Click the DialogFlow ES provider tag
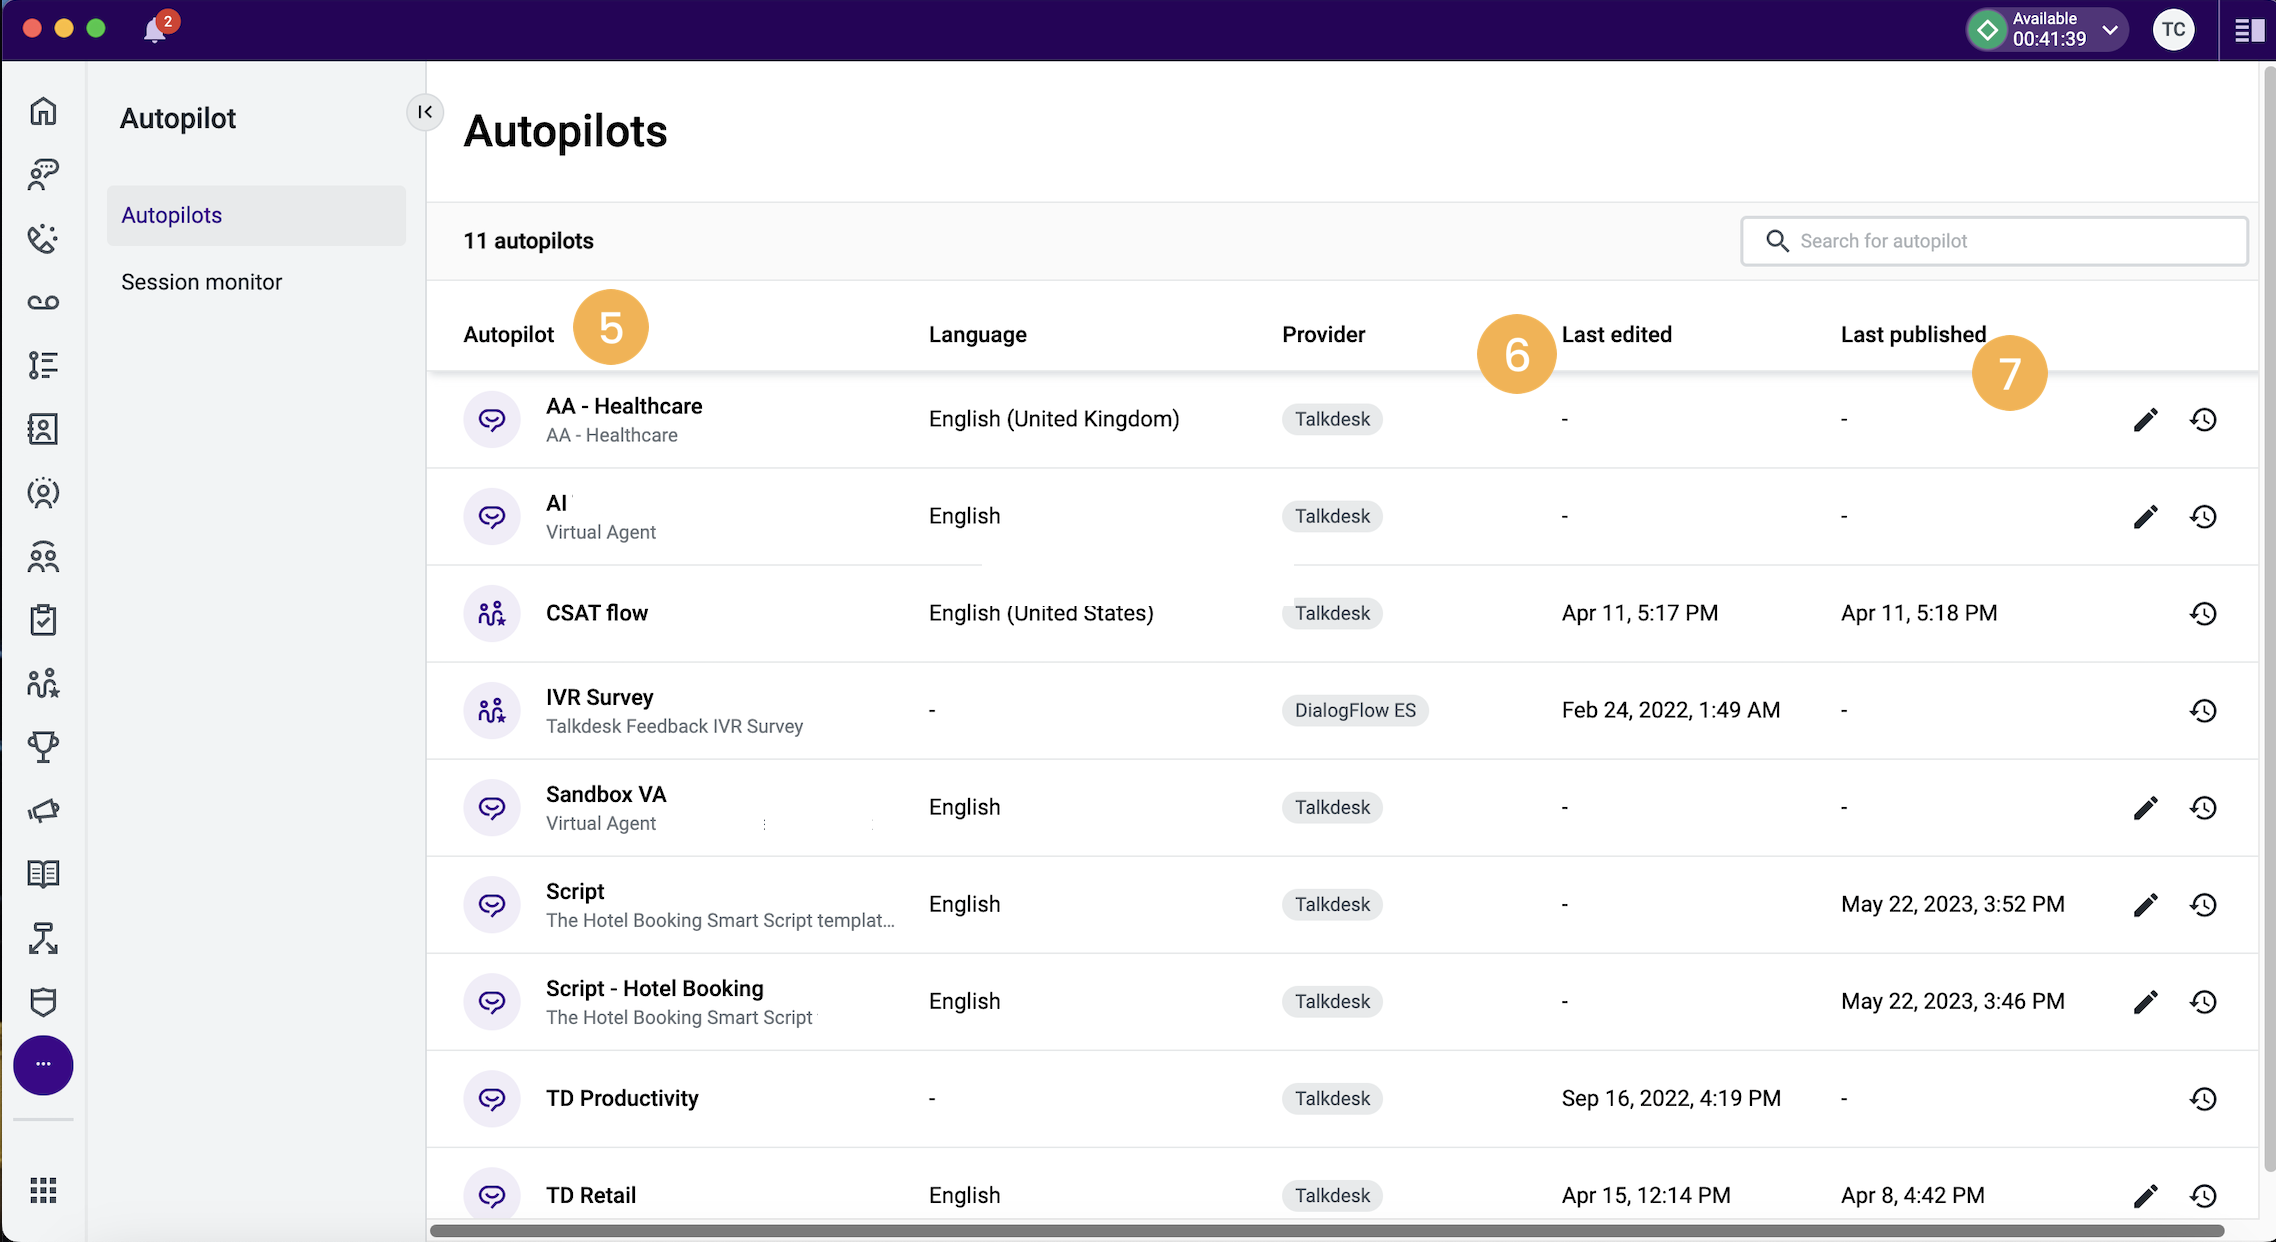The width and height of the screenshot is (2276, 1242). point(1355,710)
